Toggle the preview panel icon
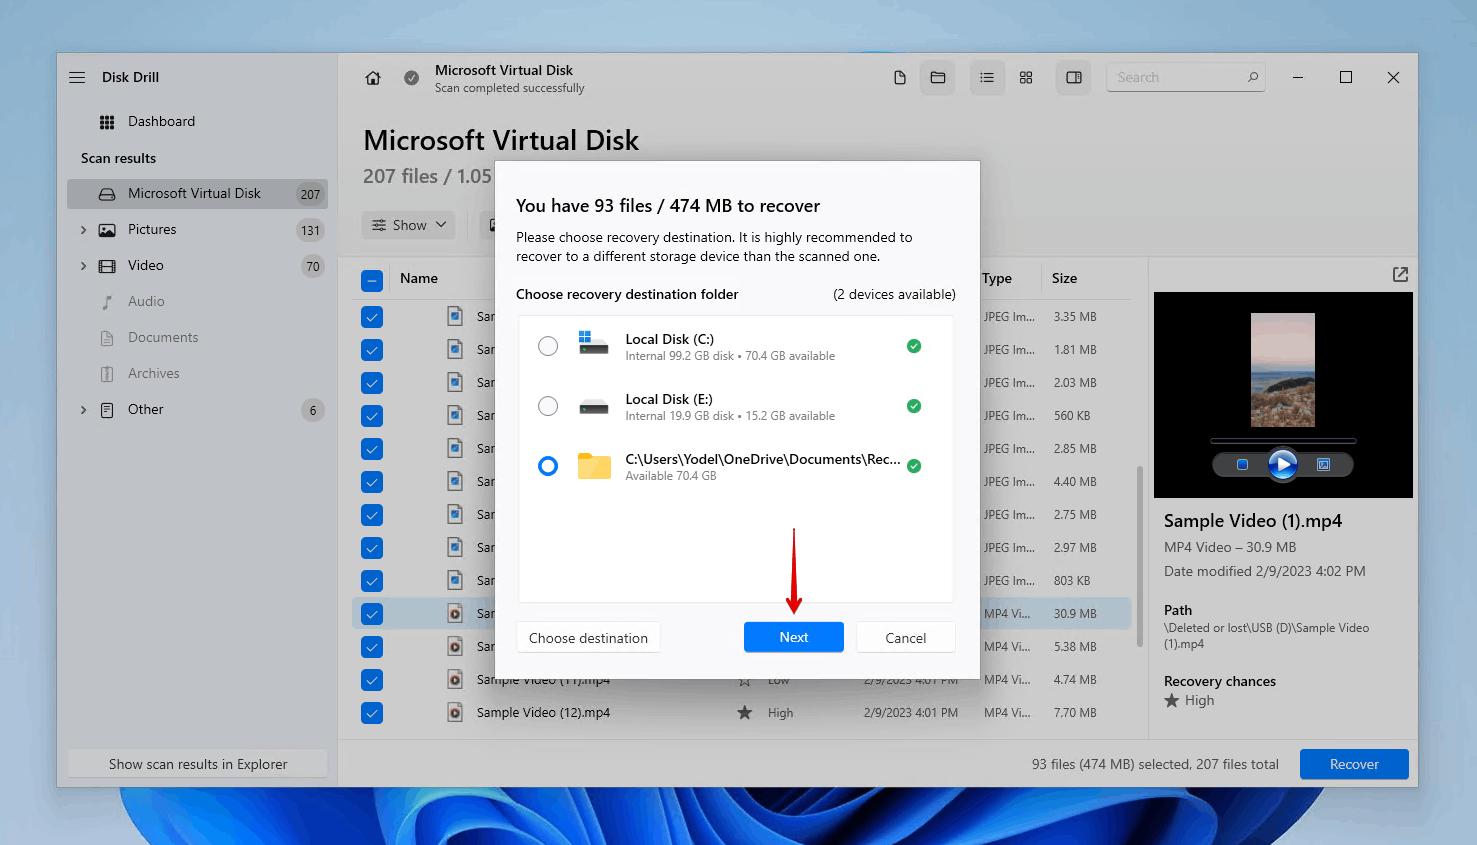The image size is (1477, 845). (1074, 78)
